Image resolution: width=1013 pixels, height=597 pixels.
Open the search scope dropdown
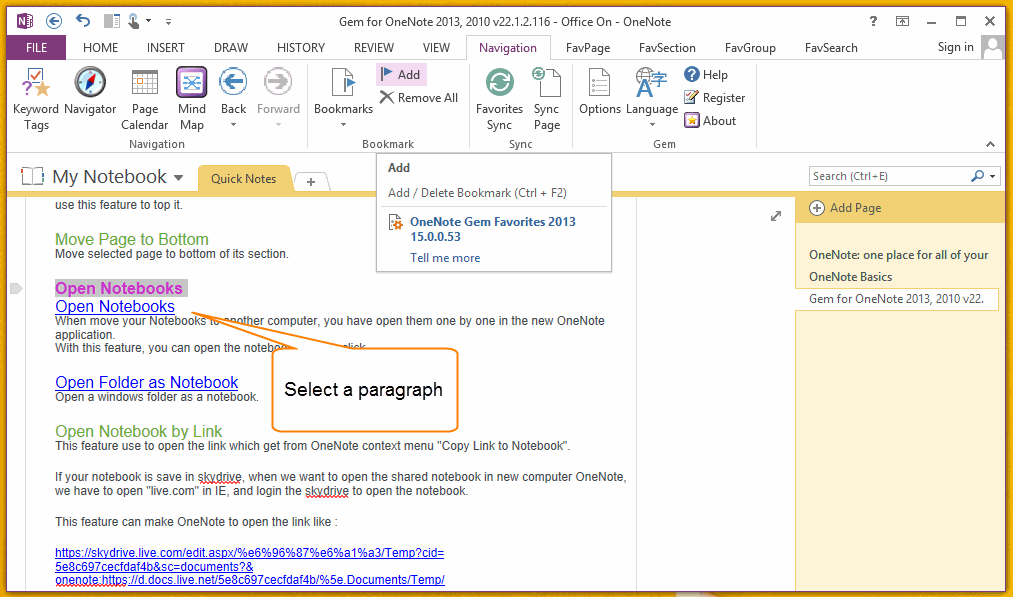pyautogui.click(x=993, y=176)
